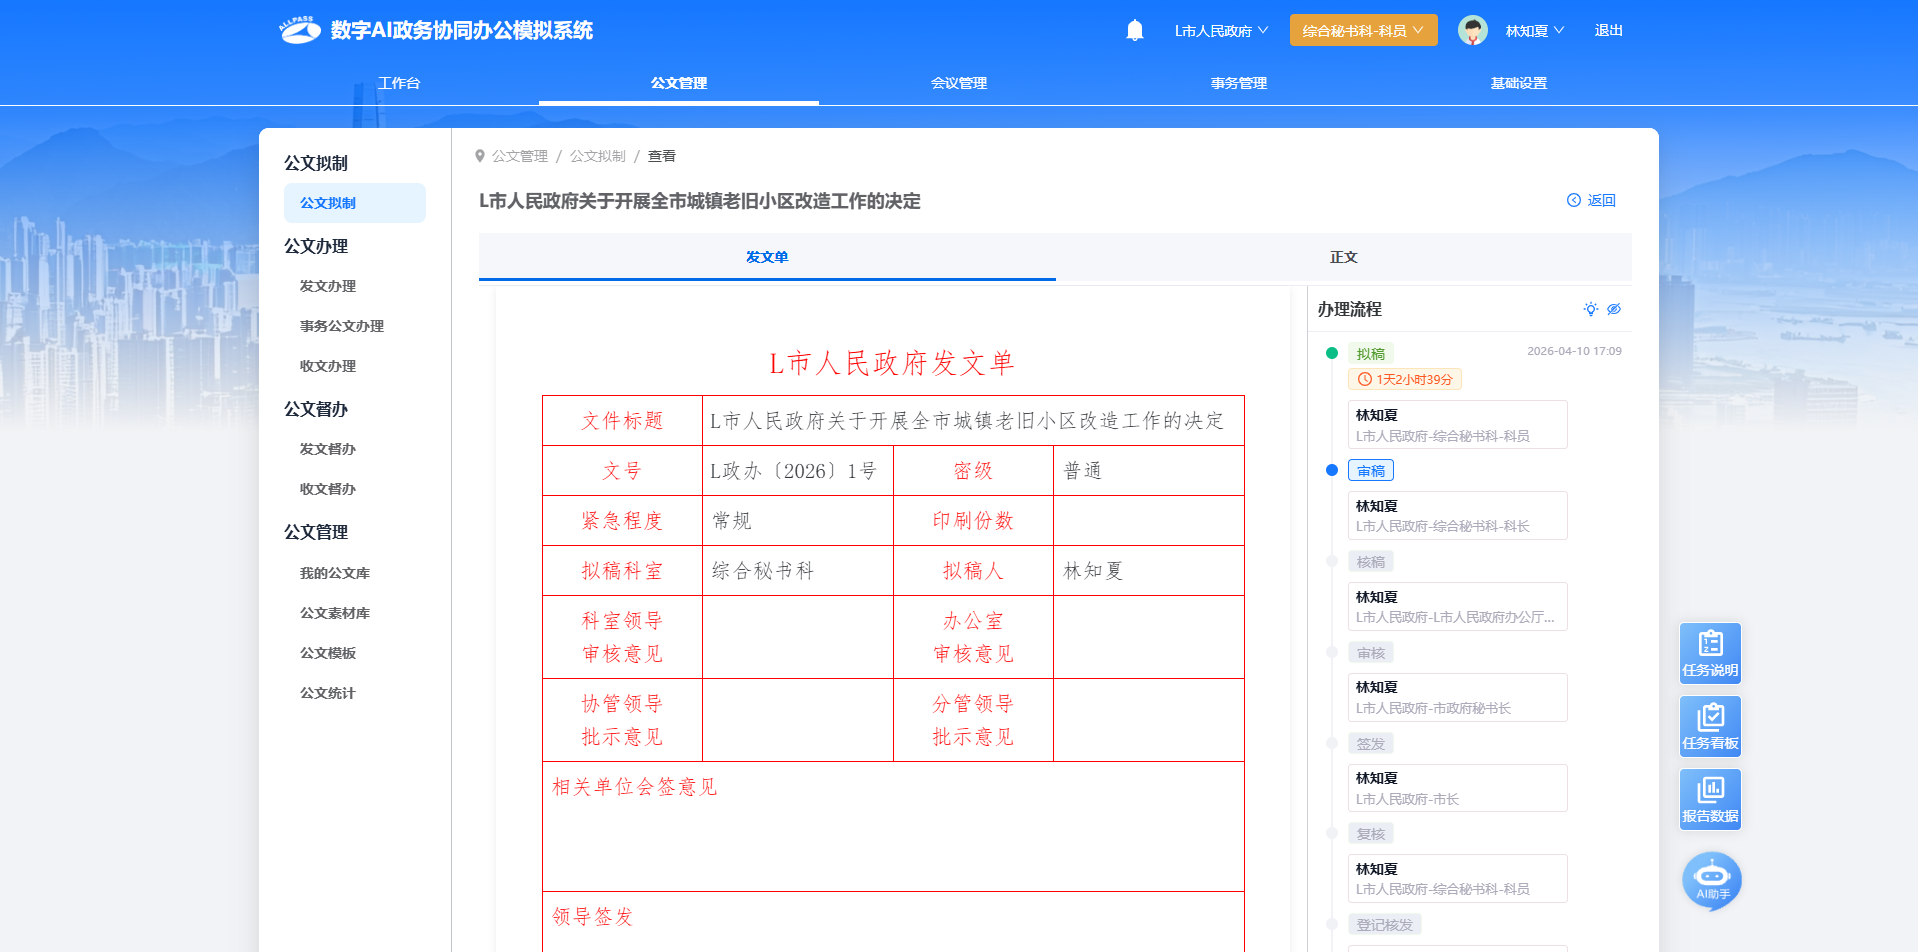
Task: Click the timestamp 2026-04-10 17:09
Action: [1574, 351]
